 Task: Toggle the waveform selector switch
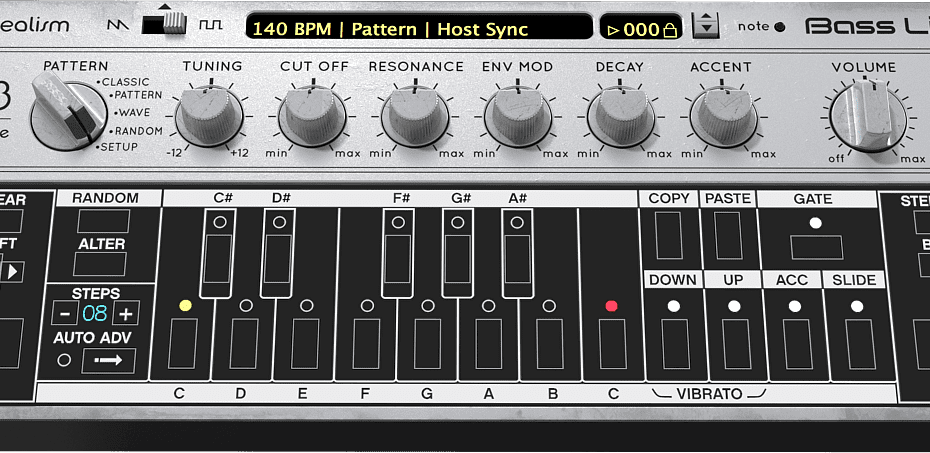point(163,21)
